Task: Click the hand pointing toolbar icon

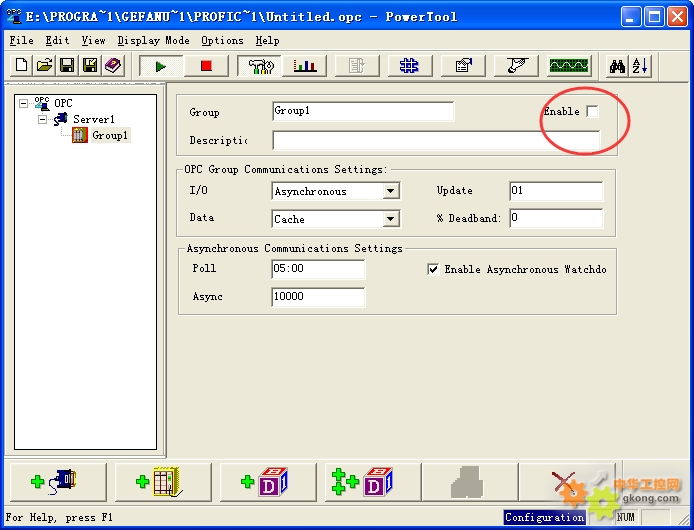Action: [x=516, y=66]
